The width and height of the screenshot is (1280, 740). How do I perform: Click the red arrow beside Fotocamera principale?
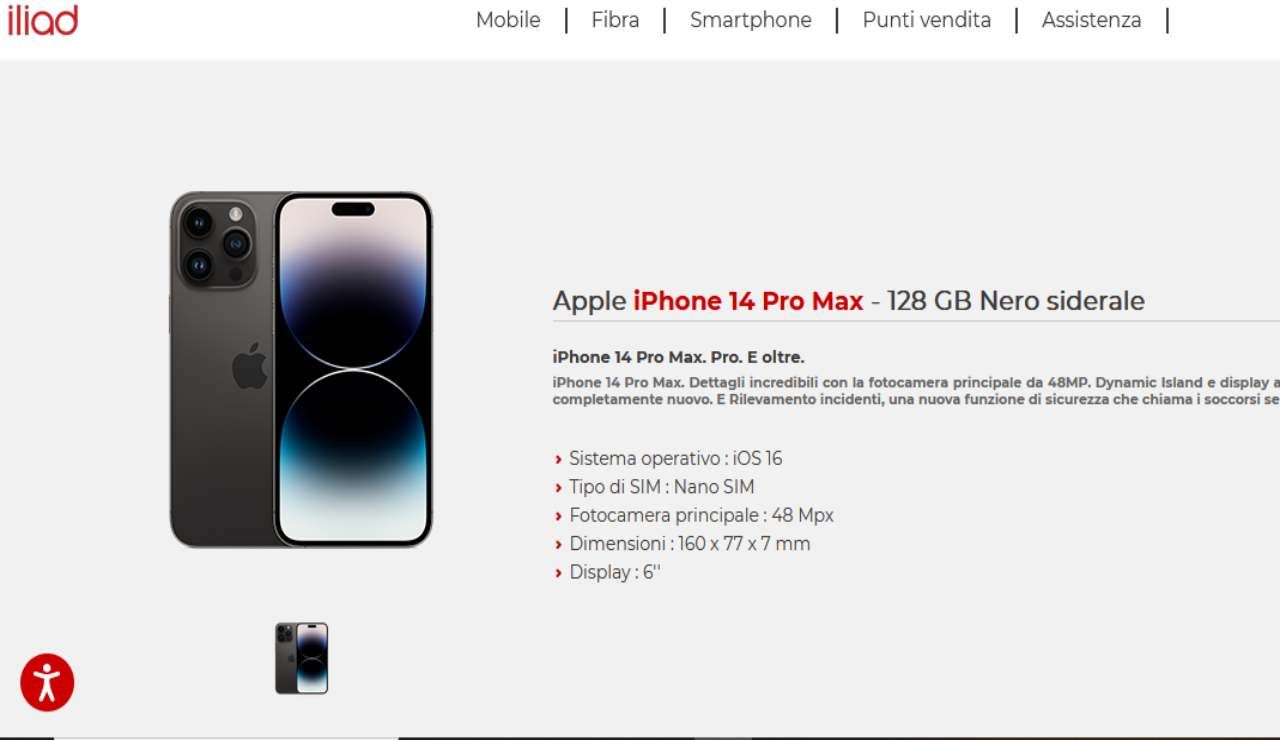(558, 517)
